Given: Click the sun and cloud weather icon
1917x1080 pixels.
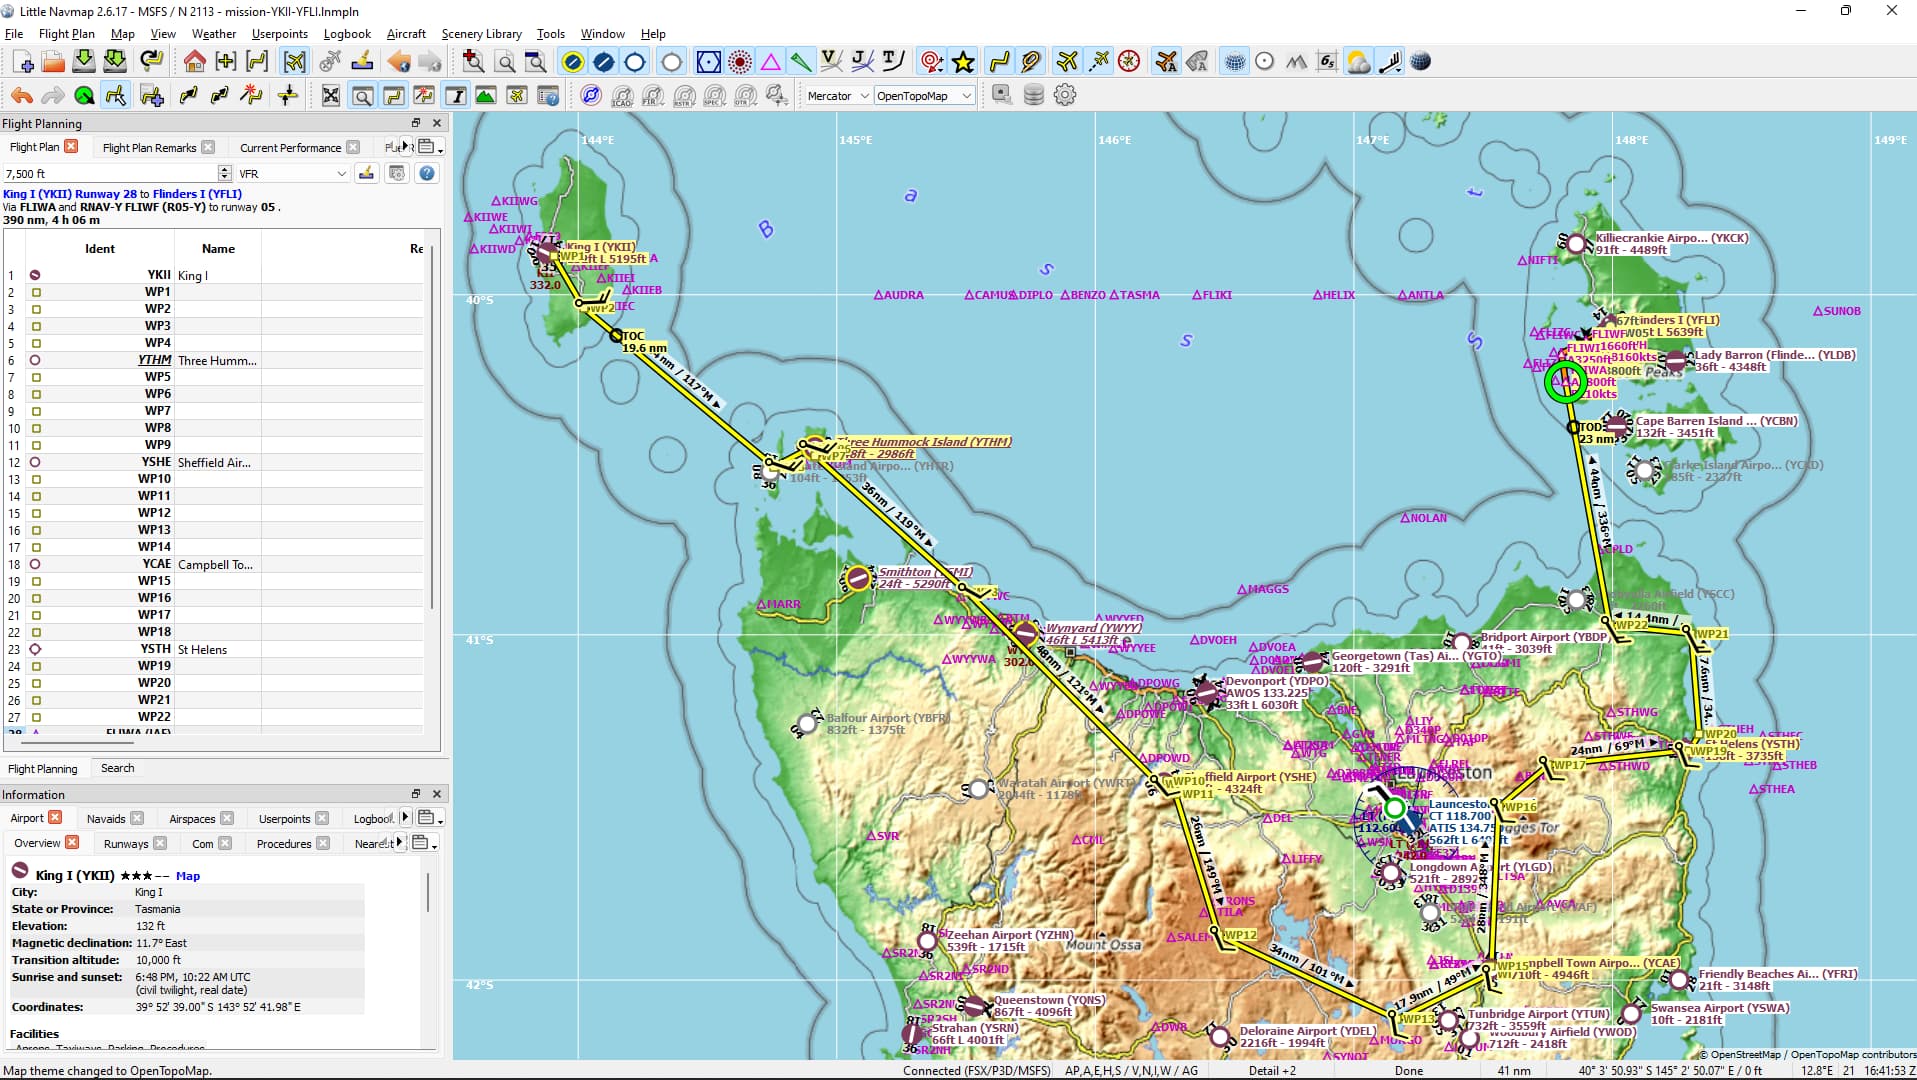Looking at the screenshot, I should [x=1358, y=62].
